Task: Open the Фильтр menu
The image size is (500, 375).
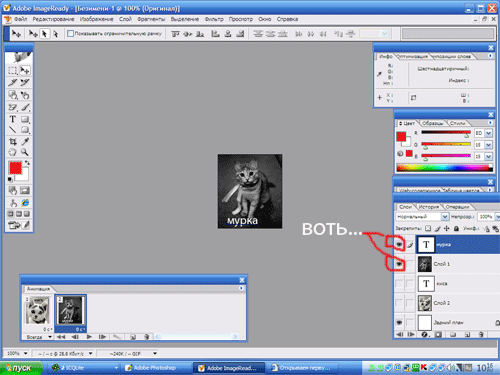Action: (x=214, y=19)
